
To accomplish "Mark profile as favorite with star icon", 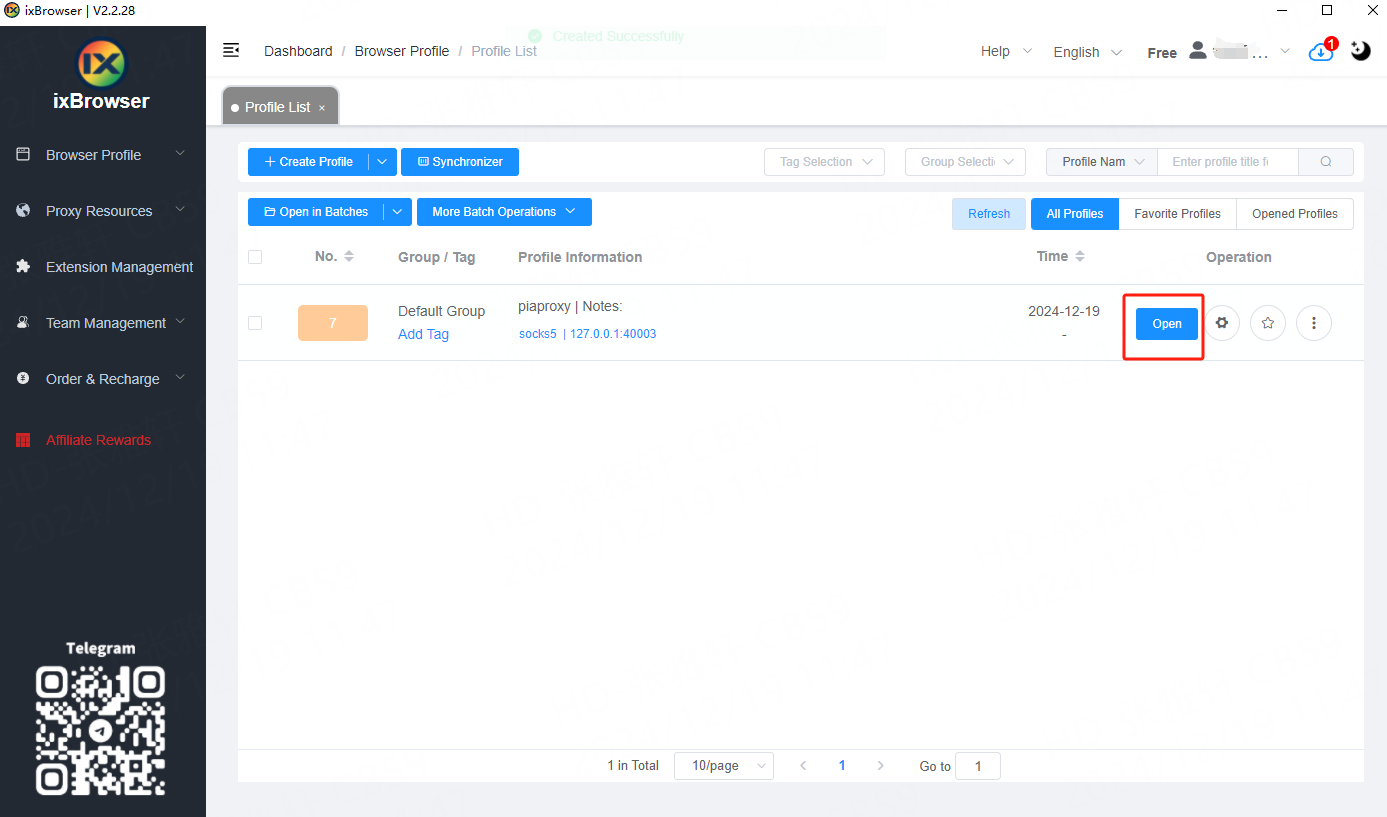I will pos(1267,323).
